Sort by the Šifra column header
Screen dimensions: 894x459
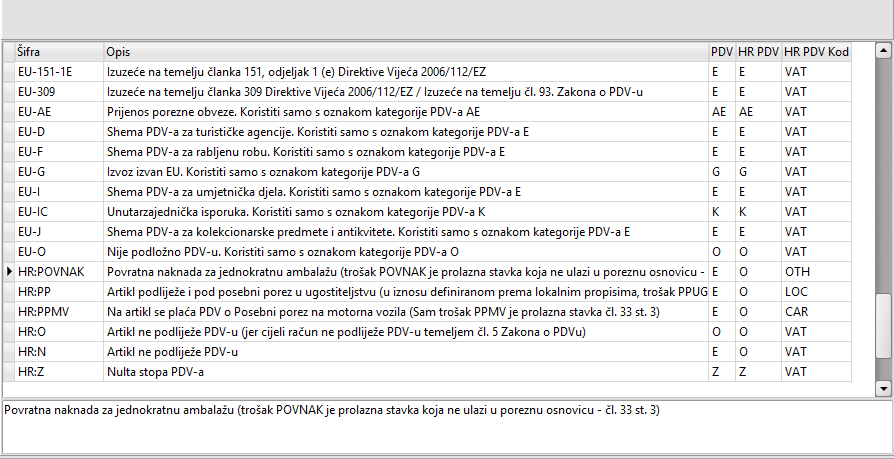[58, 50]
